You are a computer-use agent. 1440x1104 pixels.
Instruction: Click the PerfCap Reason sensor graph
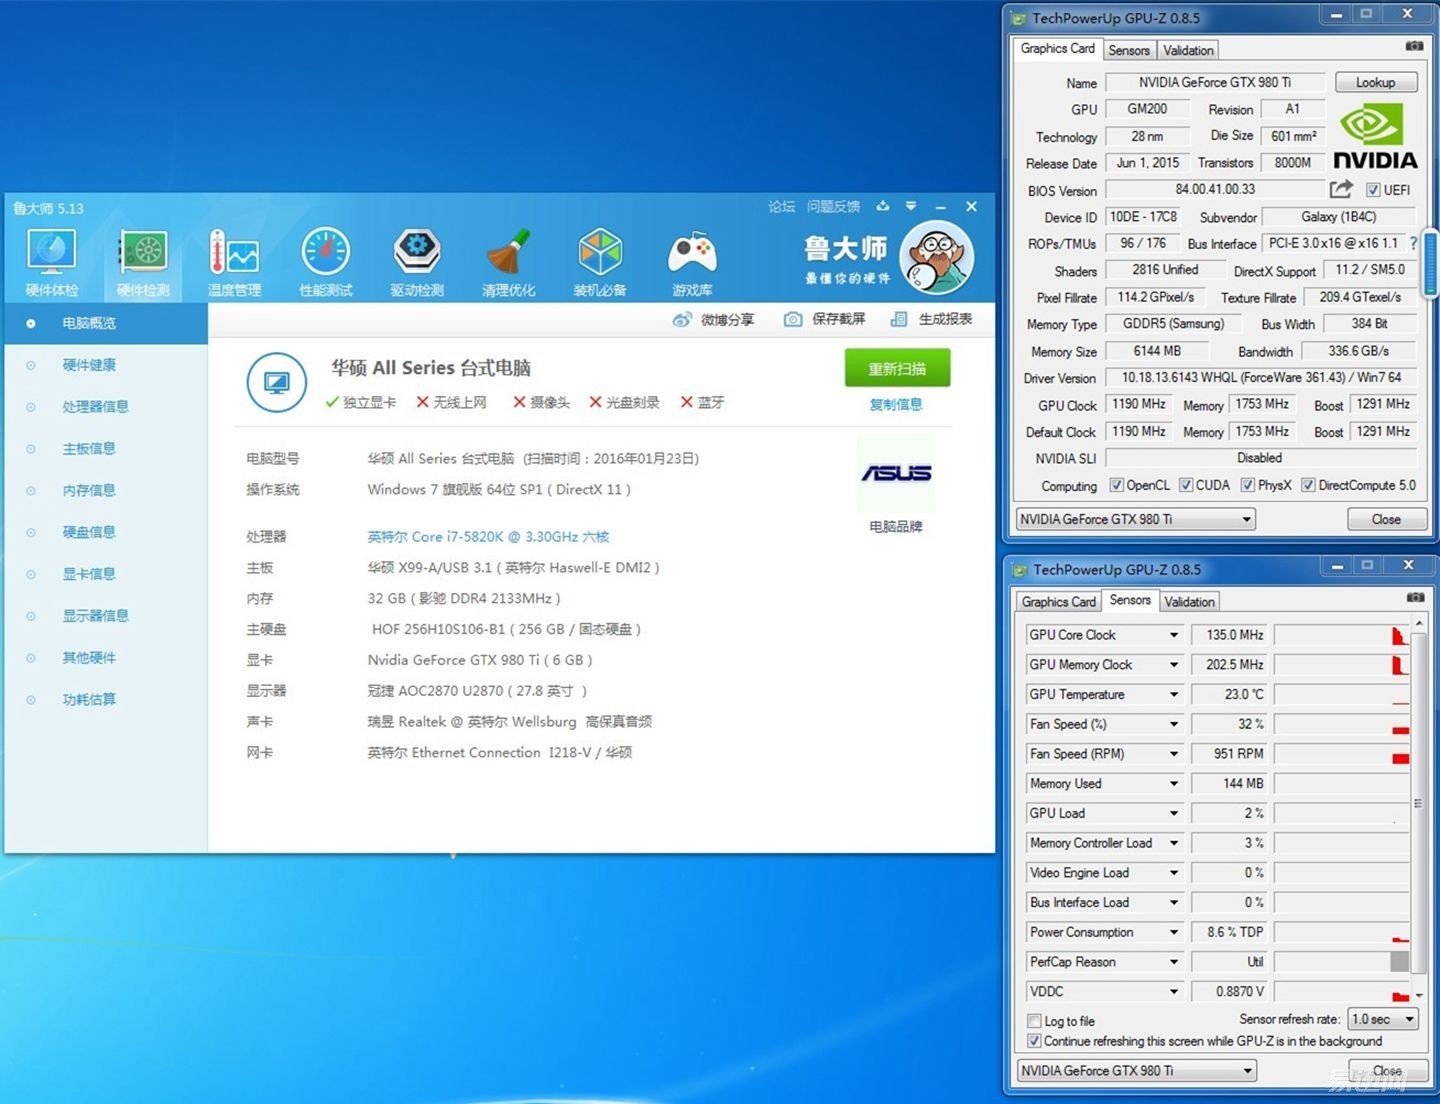point(1341,962)
